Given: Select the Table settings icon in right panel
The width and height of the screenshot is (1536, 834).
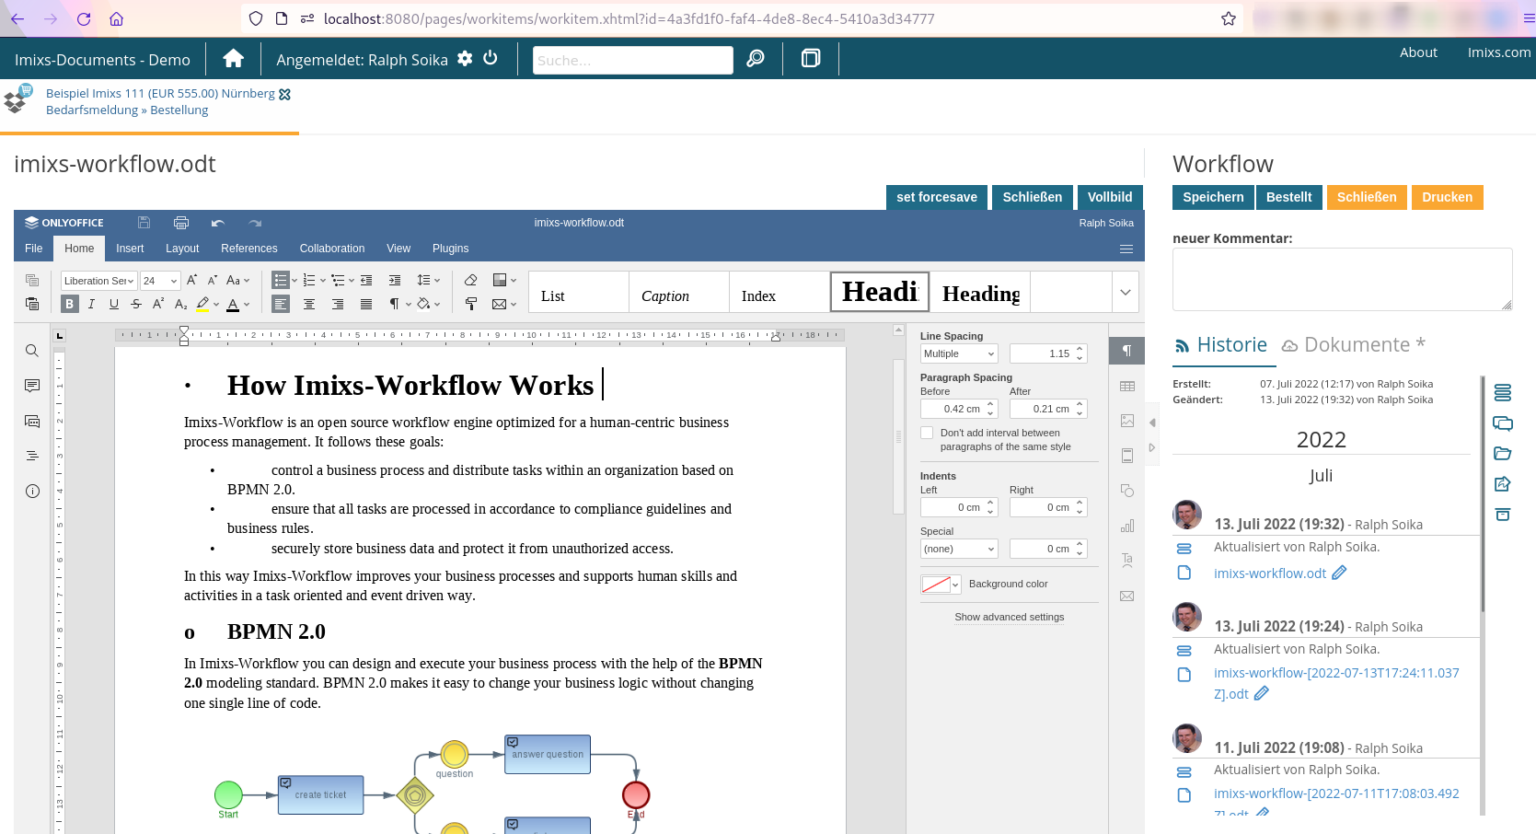Looking at the screenshot, I should (1127, 385).
